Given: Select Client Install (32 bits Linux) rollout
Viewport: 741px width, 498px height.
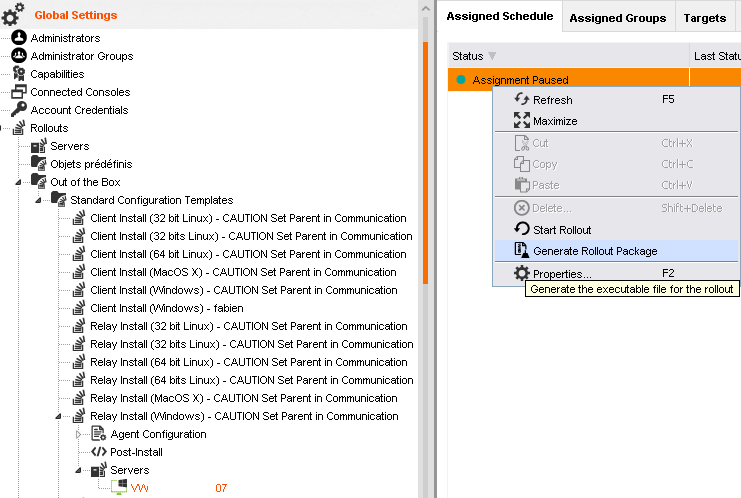Looking at the screenshot, I should [x=251, y=236].
